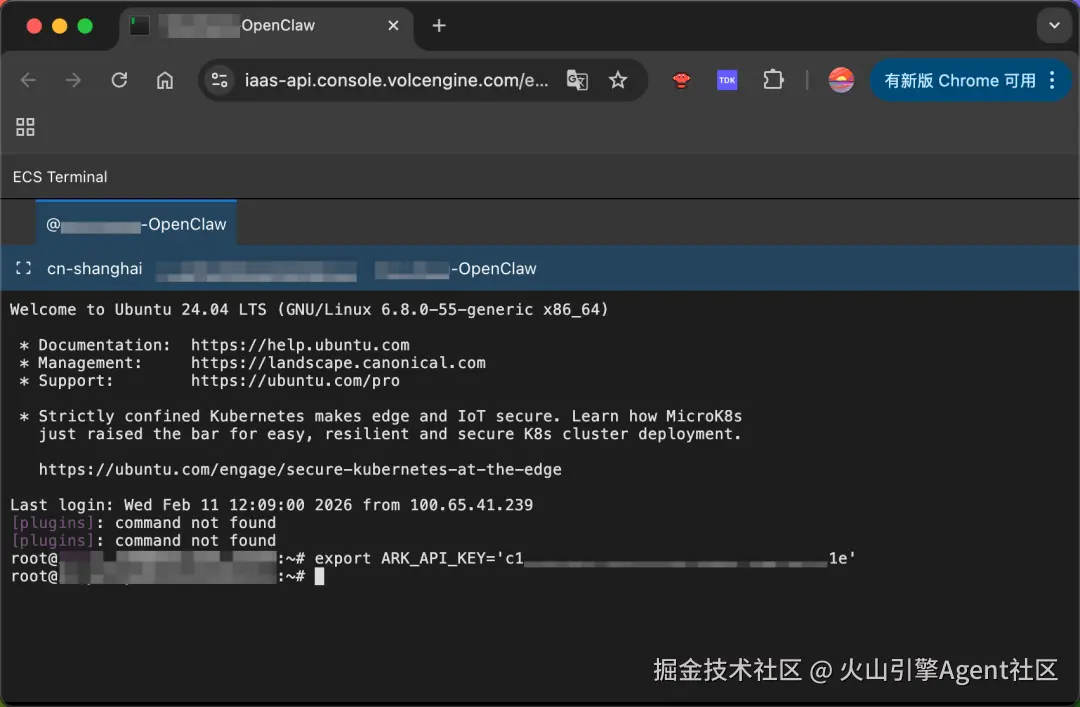The width and height of the screenshot is (1080, 707).
Task: Open site information icon in address bar
Action: click(220, 81)
